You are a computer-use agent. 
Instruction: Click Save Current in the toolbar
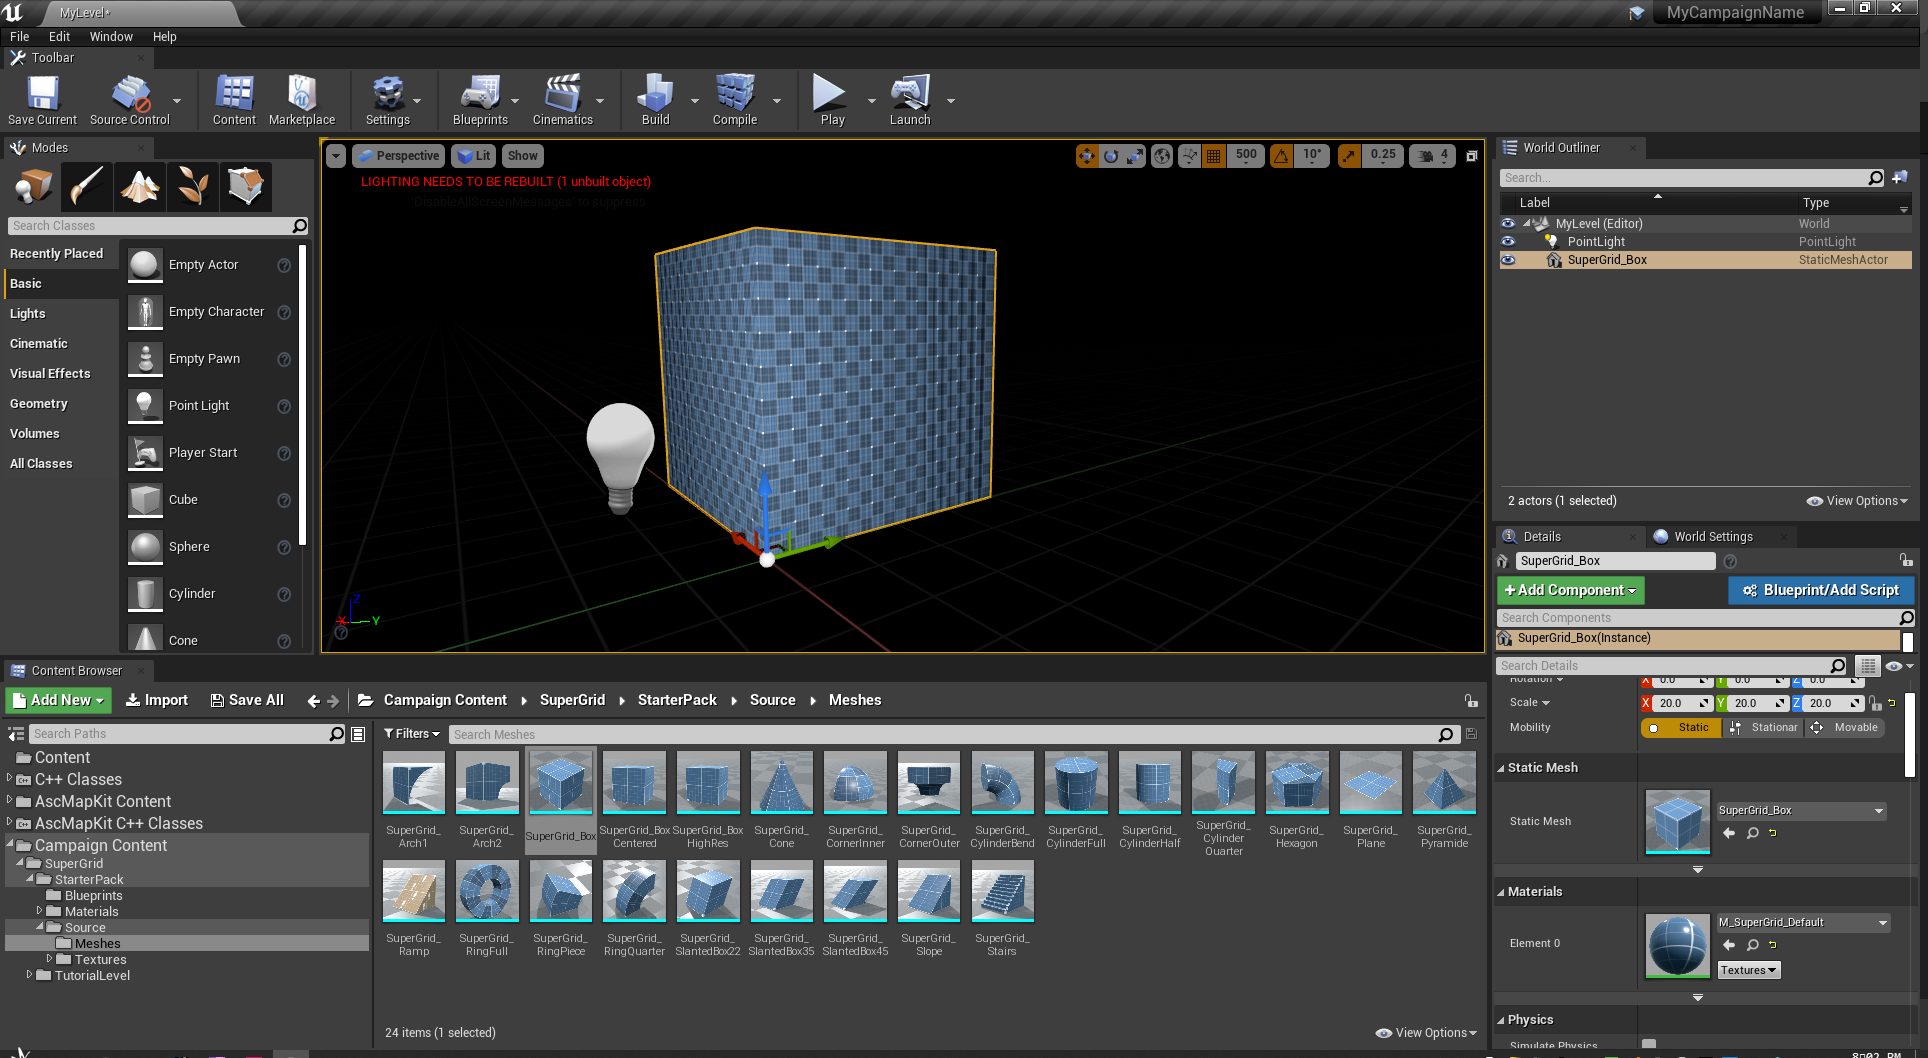pos(42,100)
